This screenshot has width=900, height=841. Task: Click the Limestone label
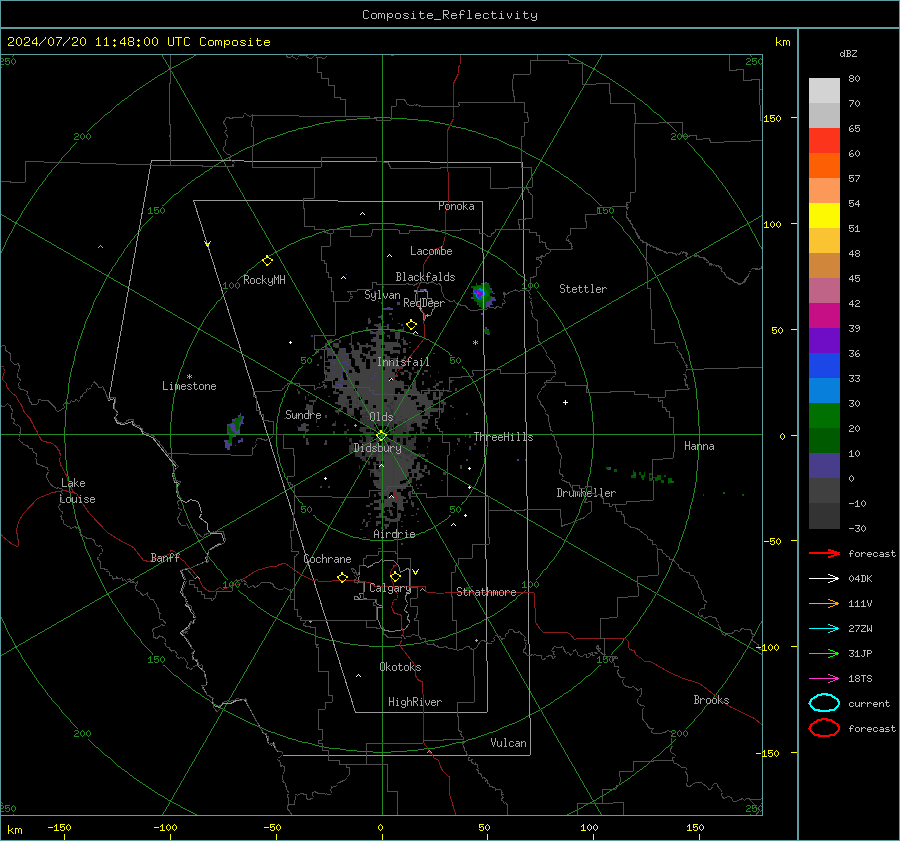click(189, 386)
